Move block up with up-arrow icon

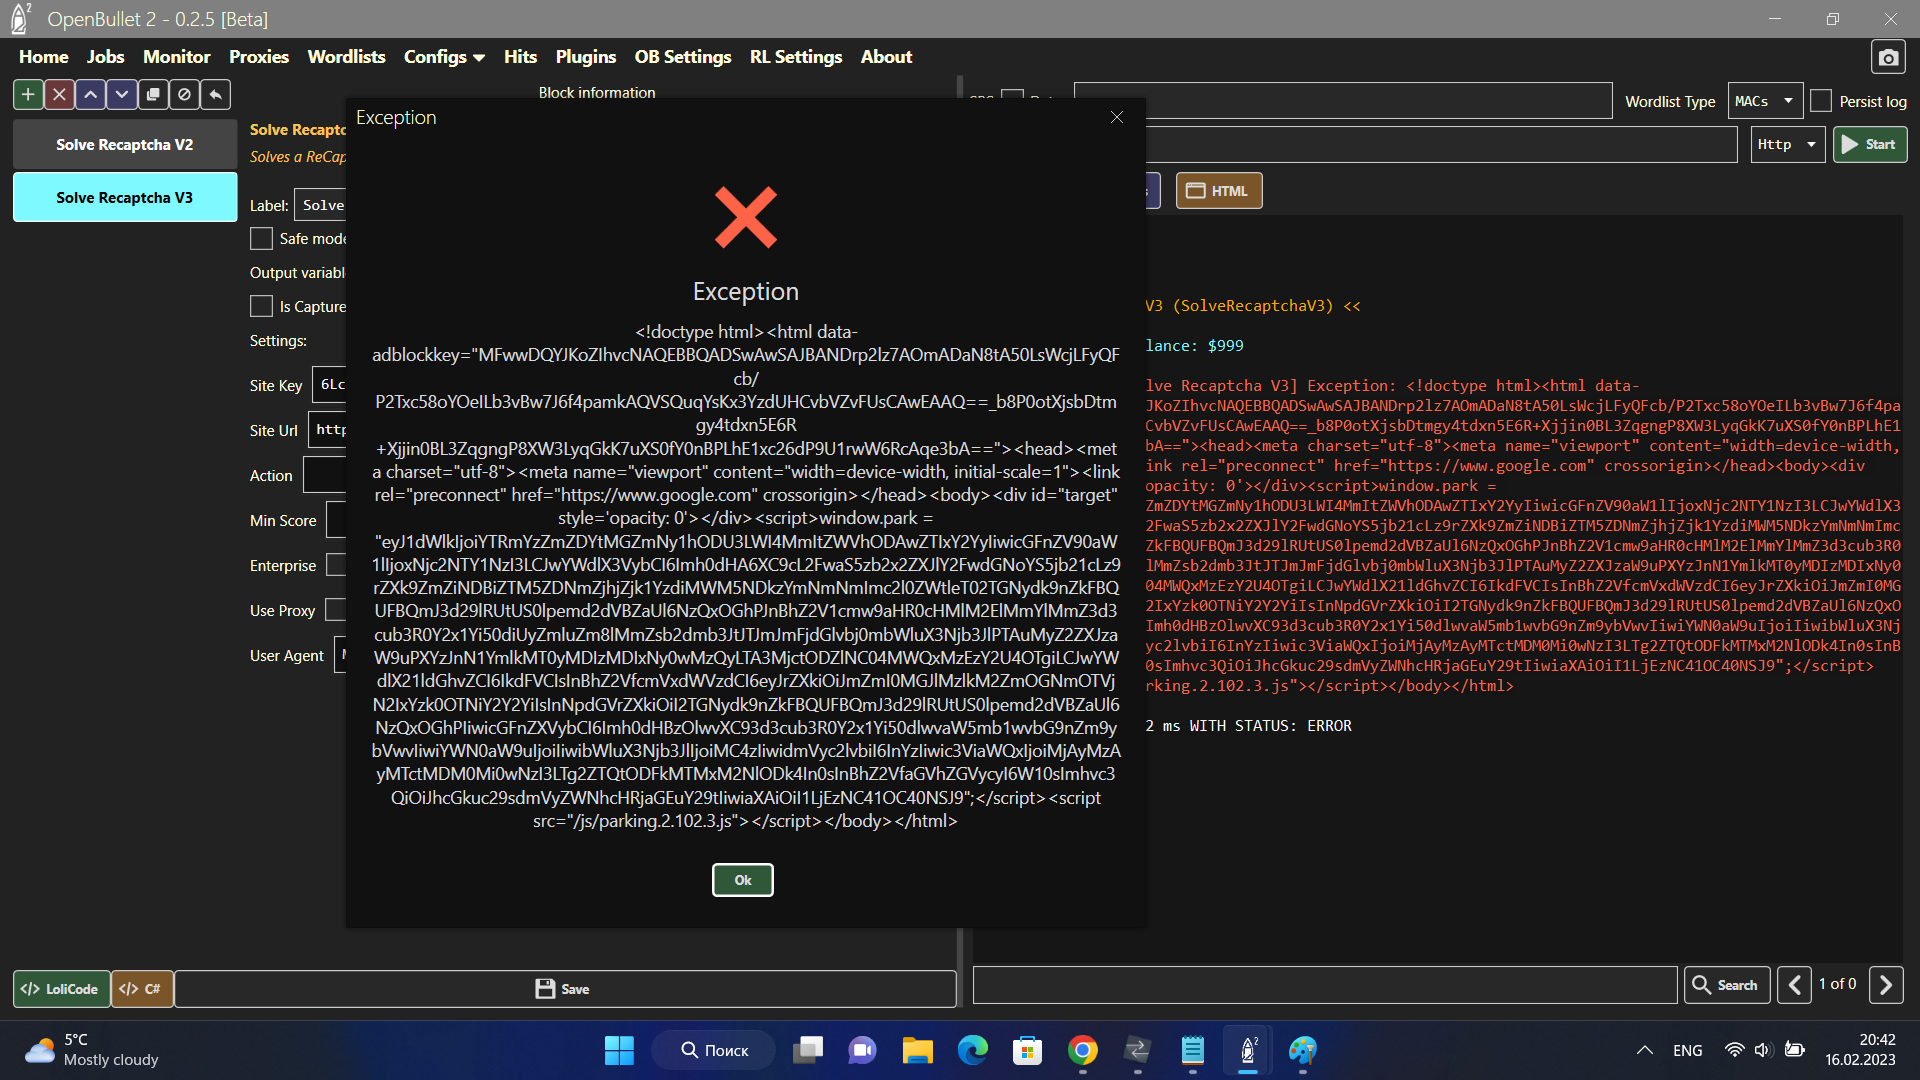point(90,94)
